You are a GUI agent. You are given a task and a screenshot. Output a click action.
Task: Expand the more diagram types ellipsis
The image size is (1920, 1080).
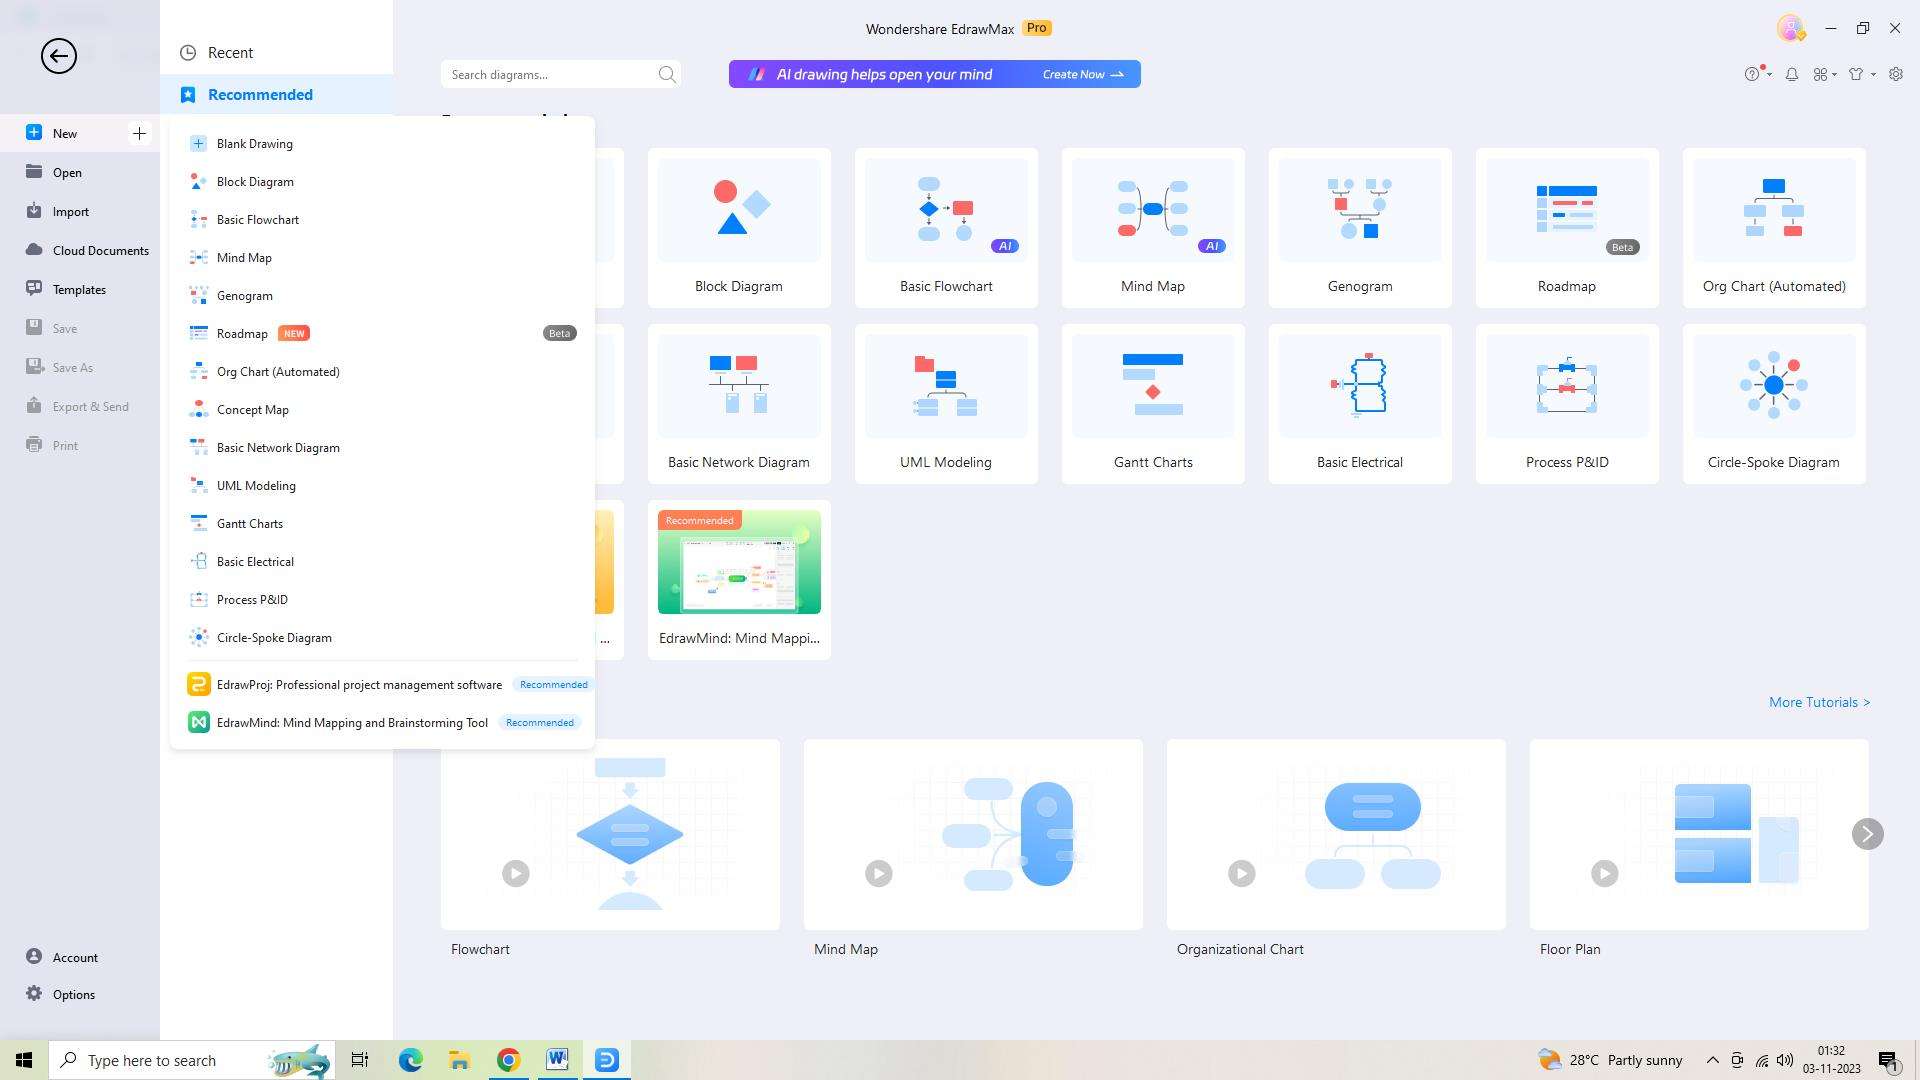(x=604, y=638)
